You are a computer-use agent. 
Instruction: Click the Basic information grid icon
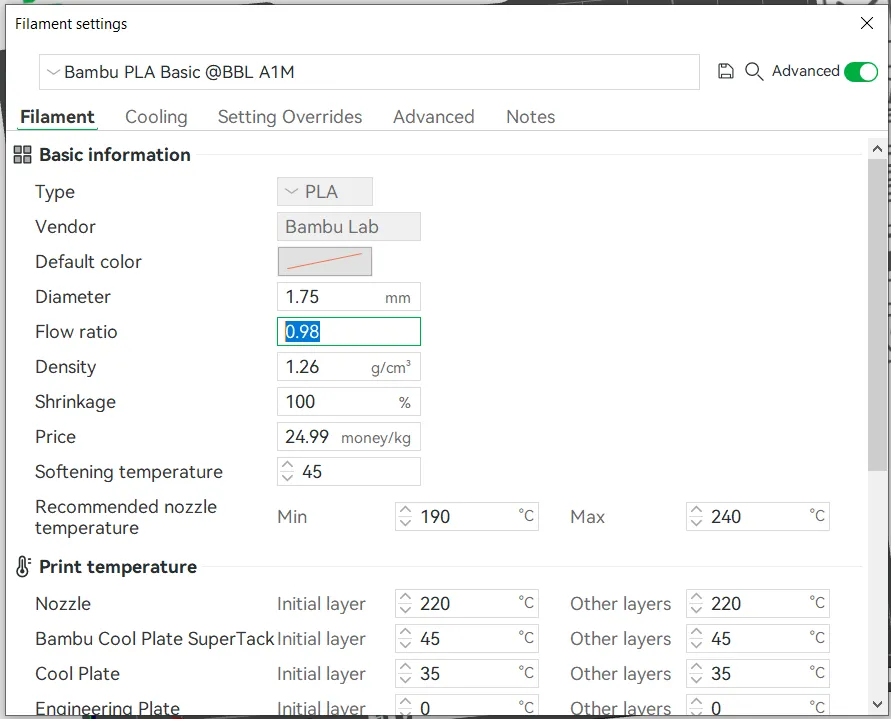(22, 155)
